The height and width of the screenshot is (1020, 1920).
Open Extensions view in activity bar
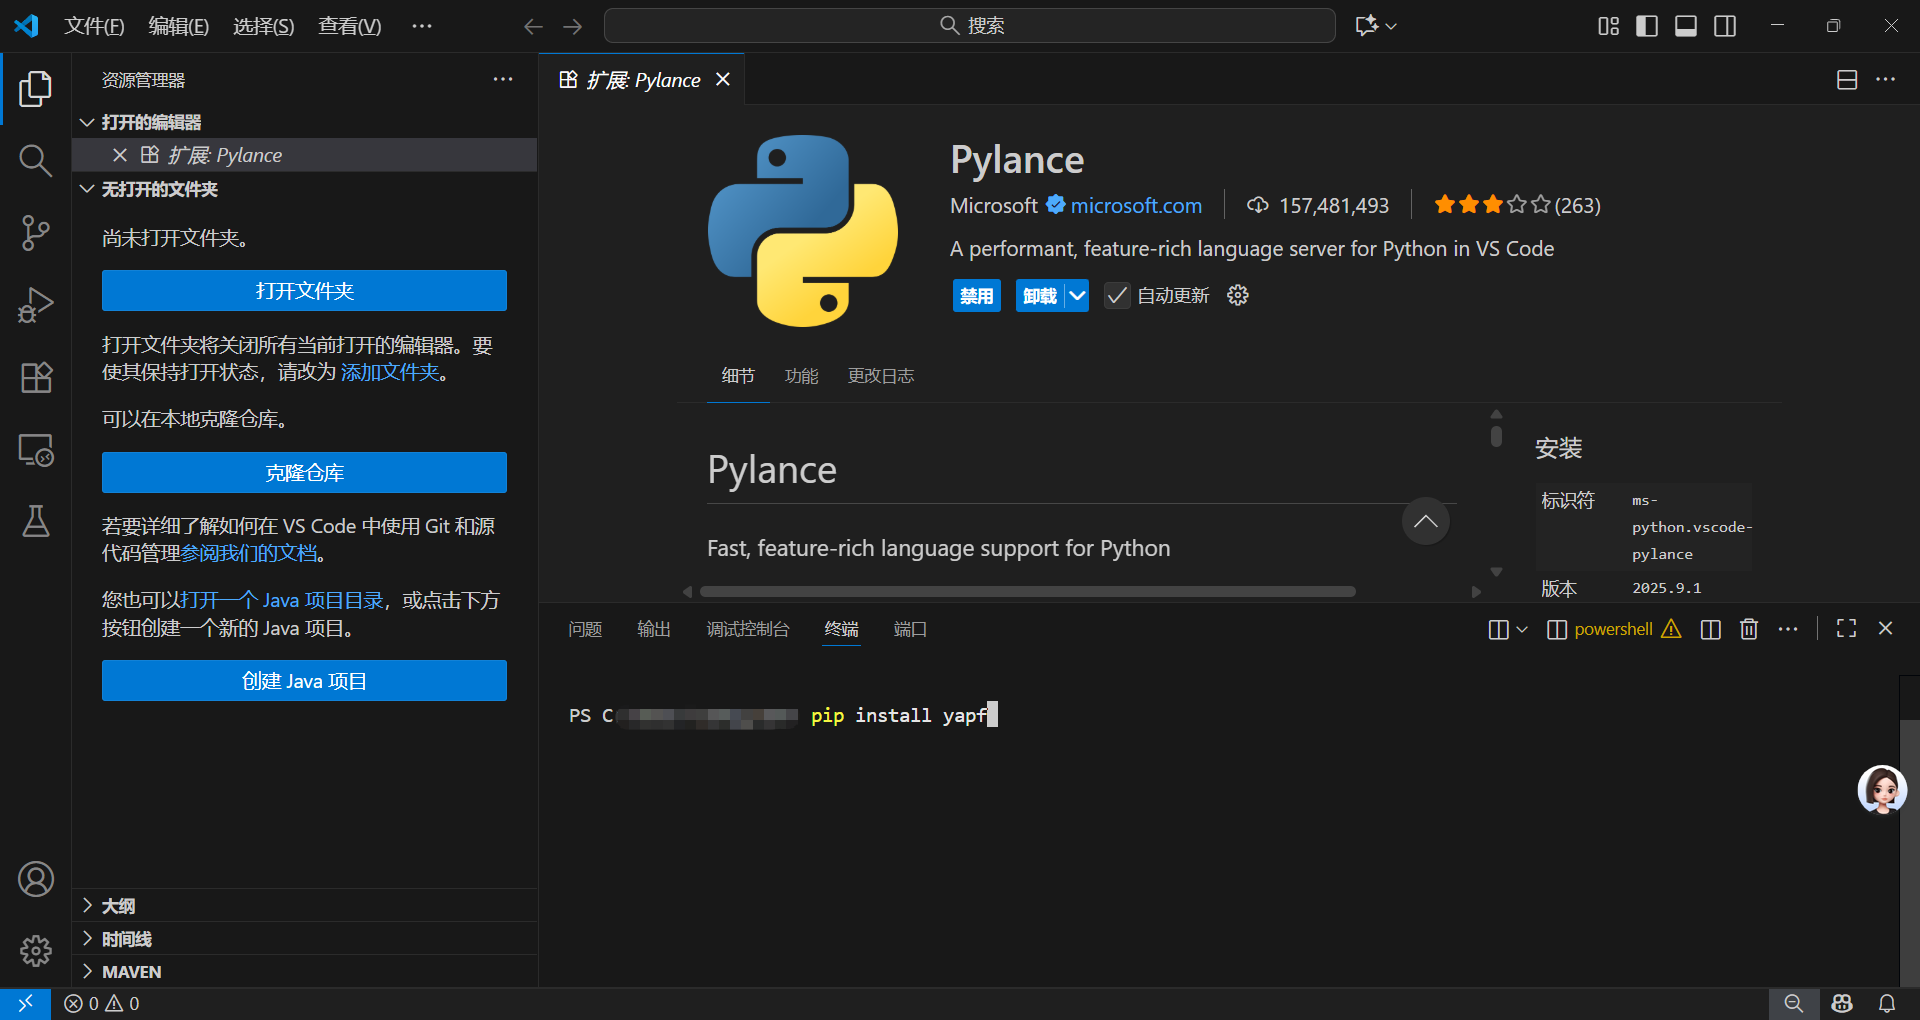(x=36, y=377)
